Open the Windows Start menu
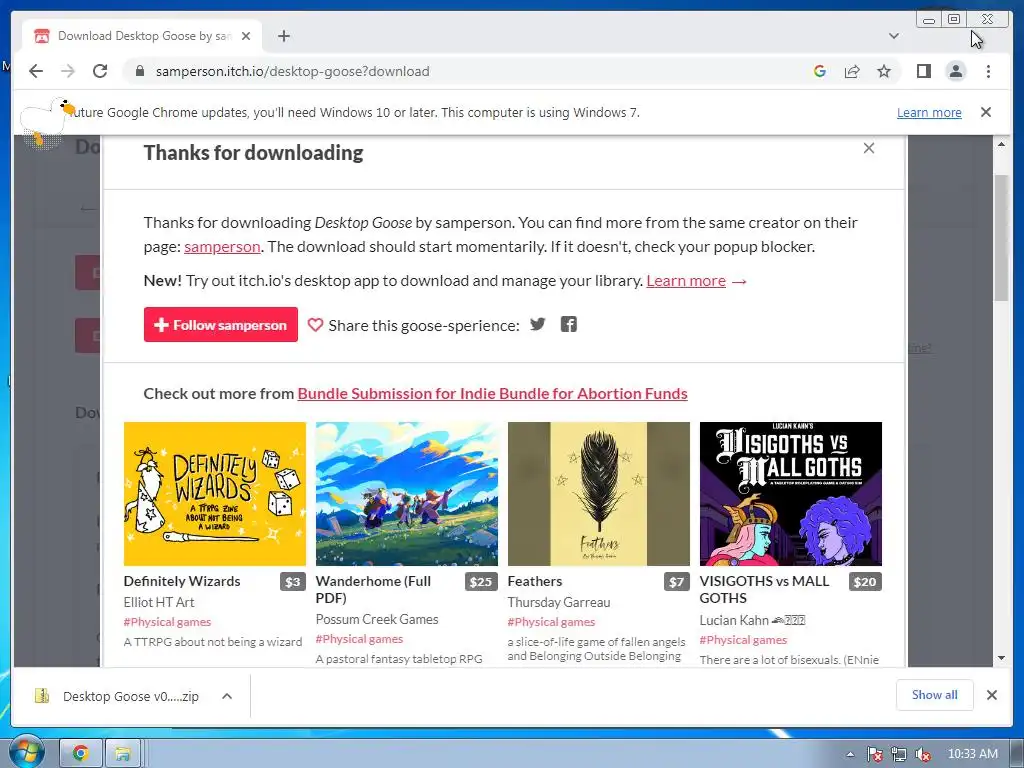This screenshot has height=768, width=1024. coord(26,752)
